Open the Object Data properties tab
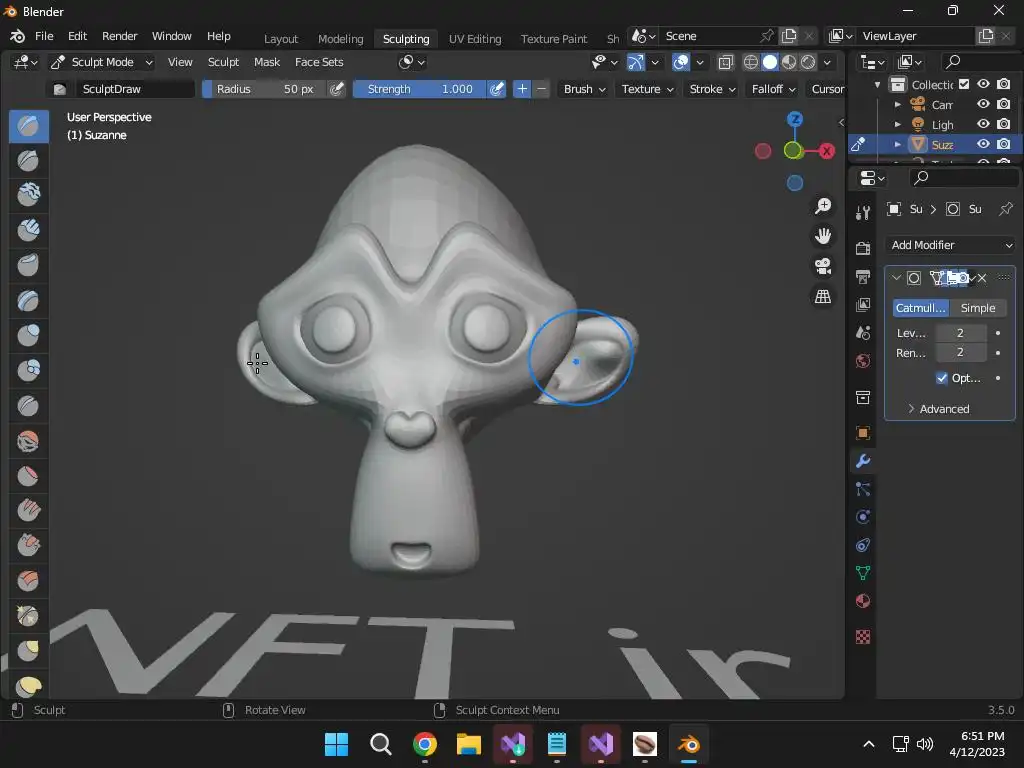The height and width of the screenshot is (768, 1024). [863, 573]
